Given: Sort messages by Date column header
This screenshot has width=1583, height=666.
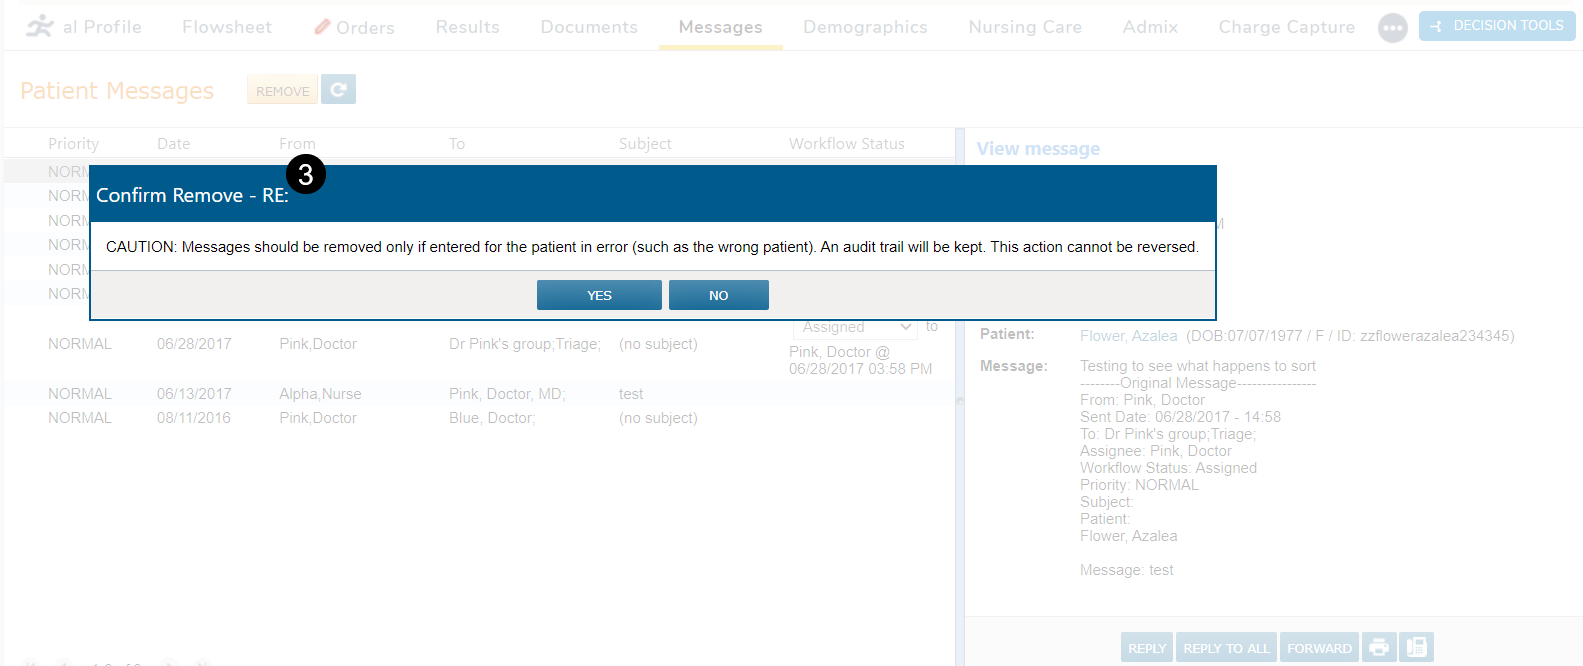Looking at the screenshot, I should 173,144.
